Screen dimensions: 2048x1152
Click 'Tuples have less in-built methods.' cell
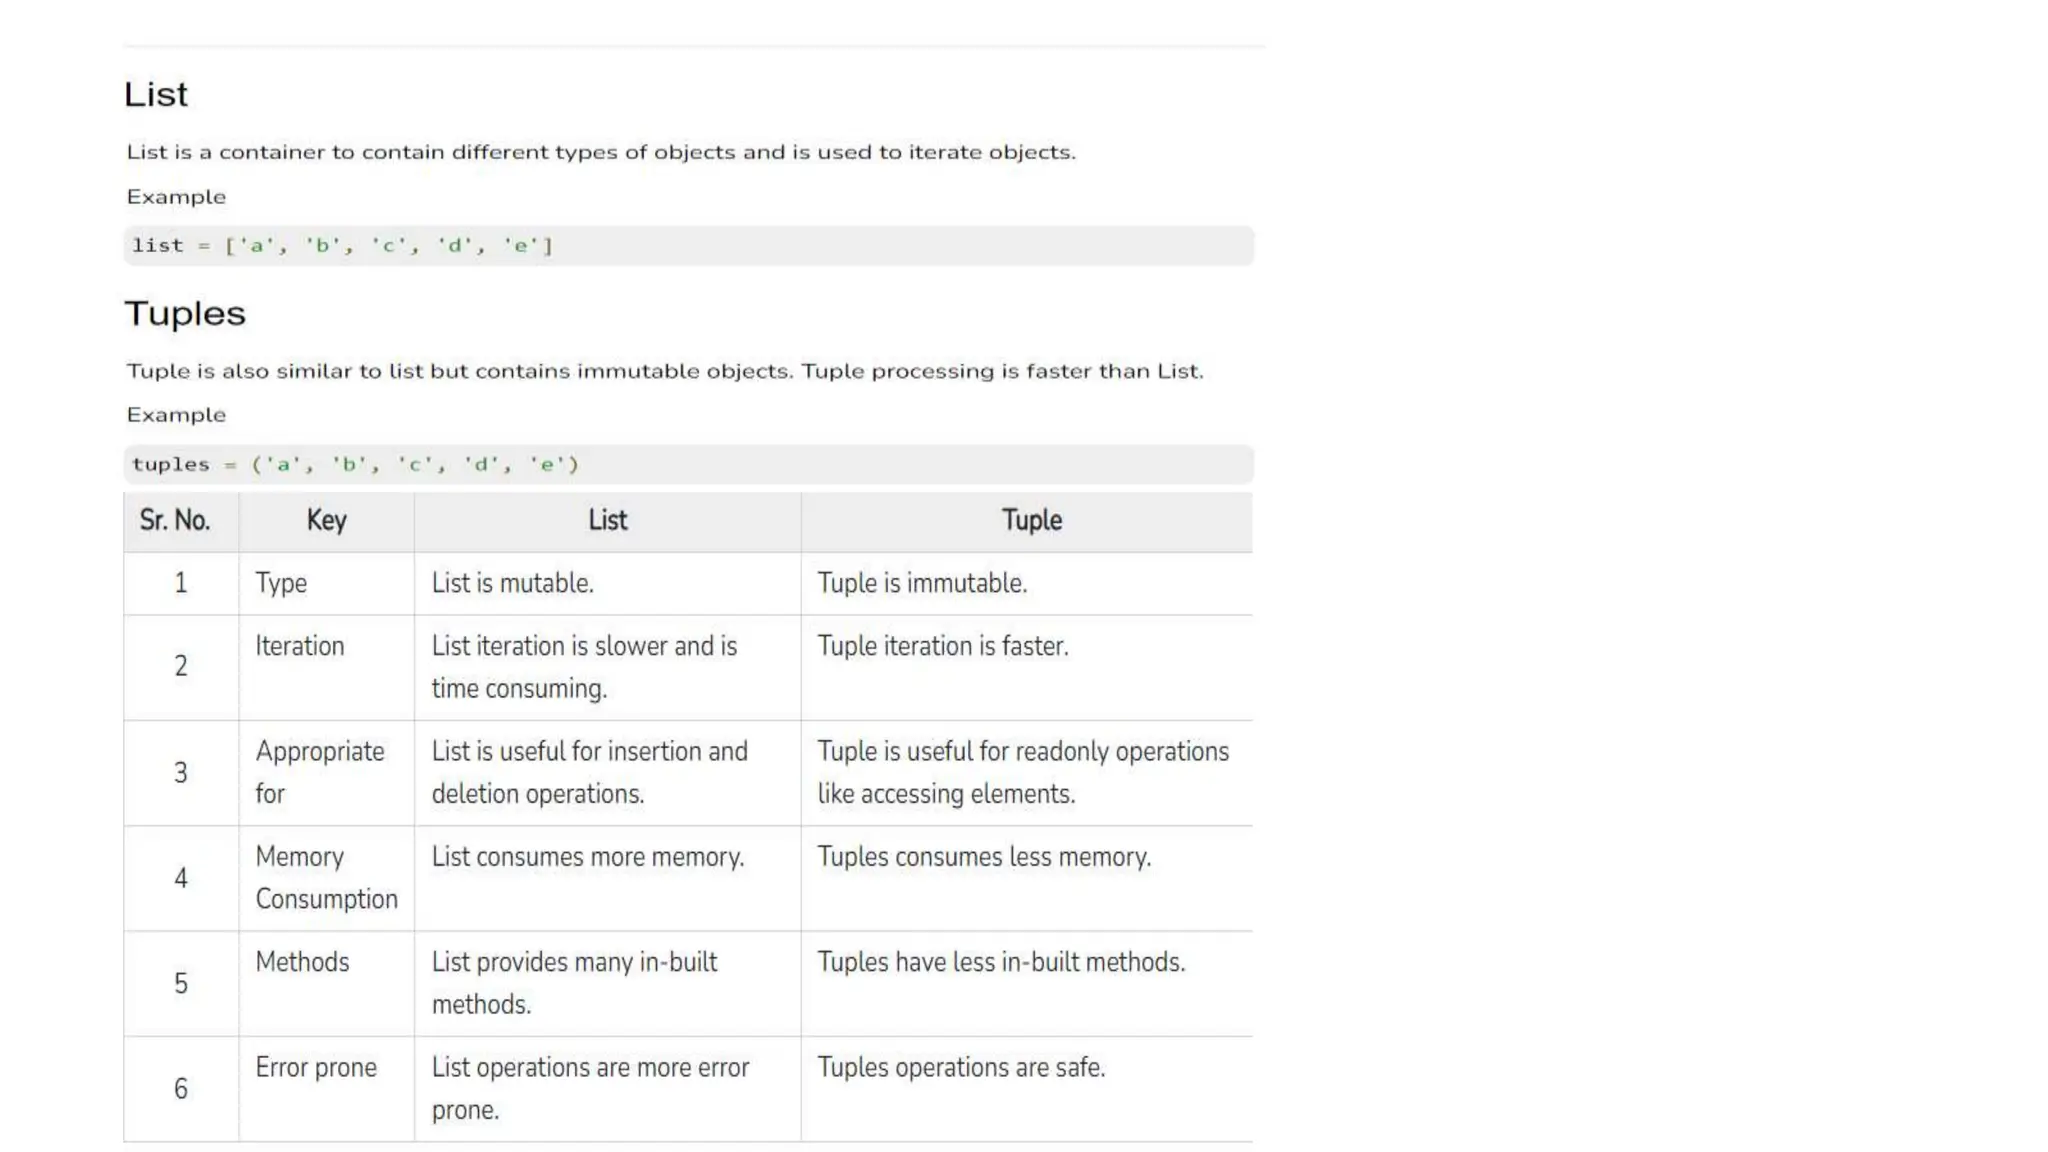tap(1027, 984)
